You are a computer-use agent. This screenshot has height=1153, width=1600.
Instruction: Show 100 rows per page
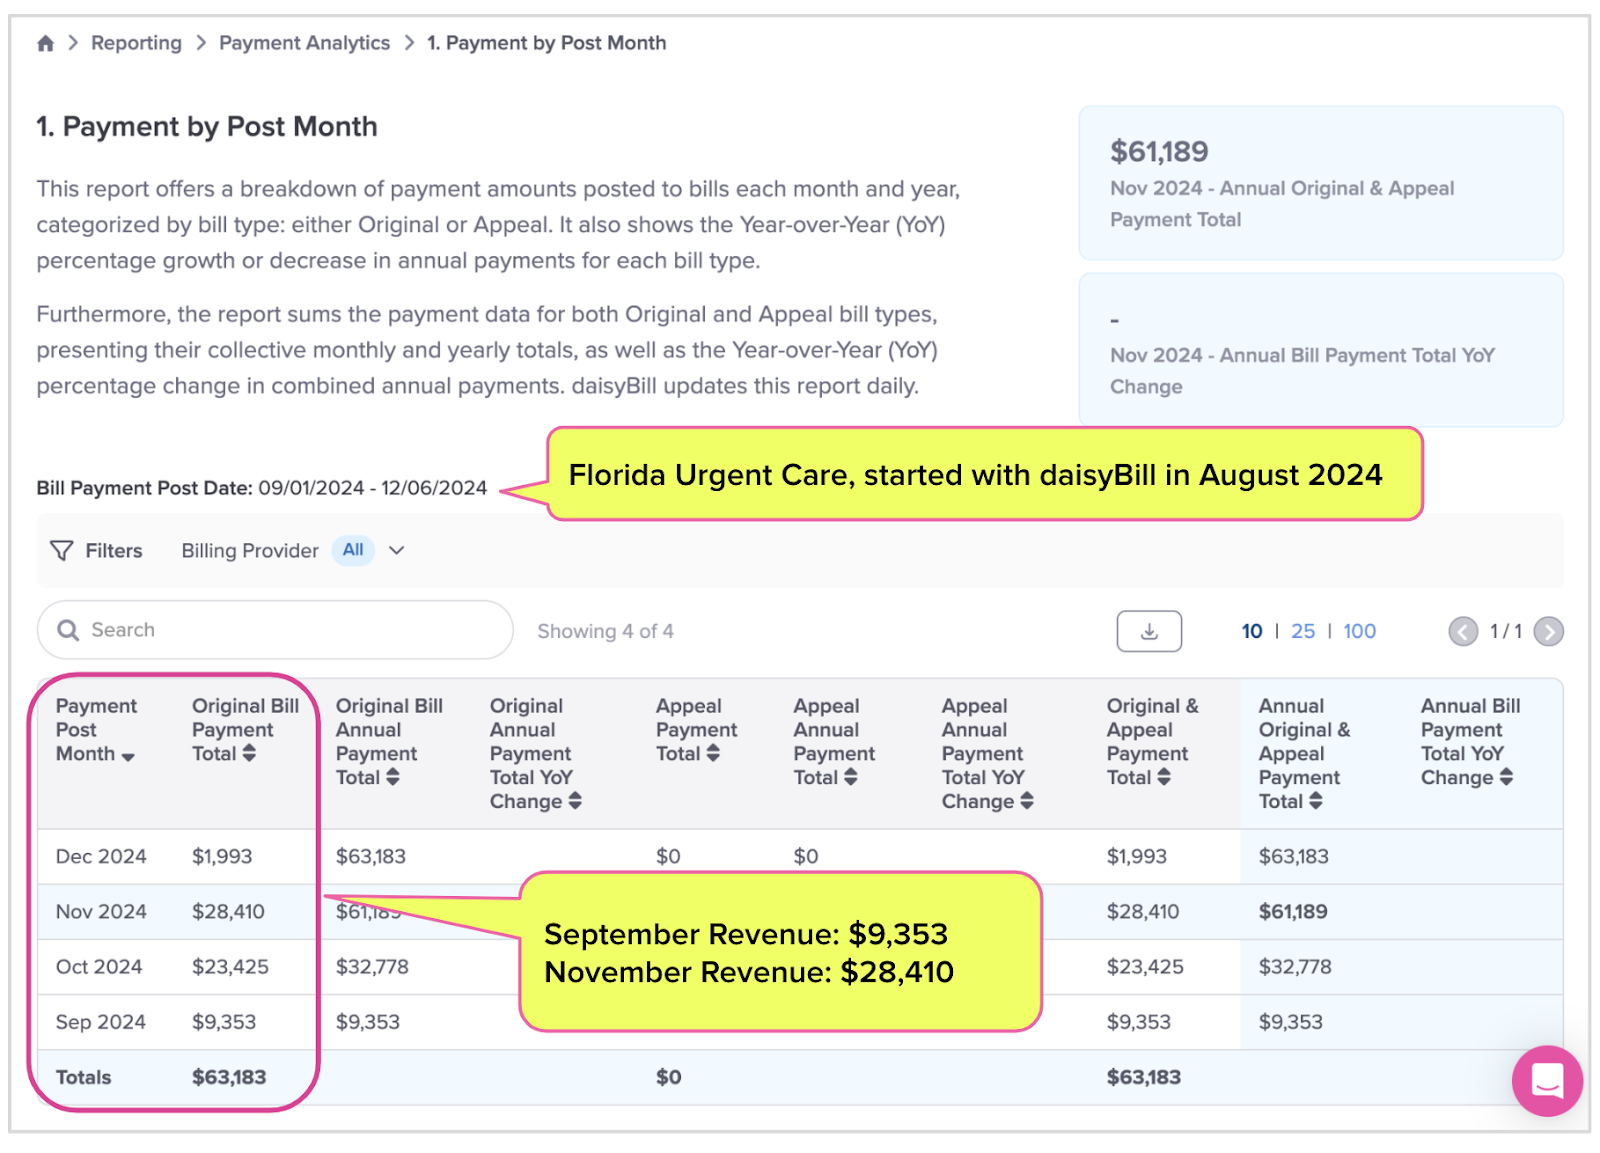(1359, 631)
